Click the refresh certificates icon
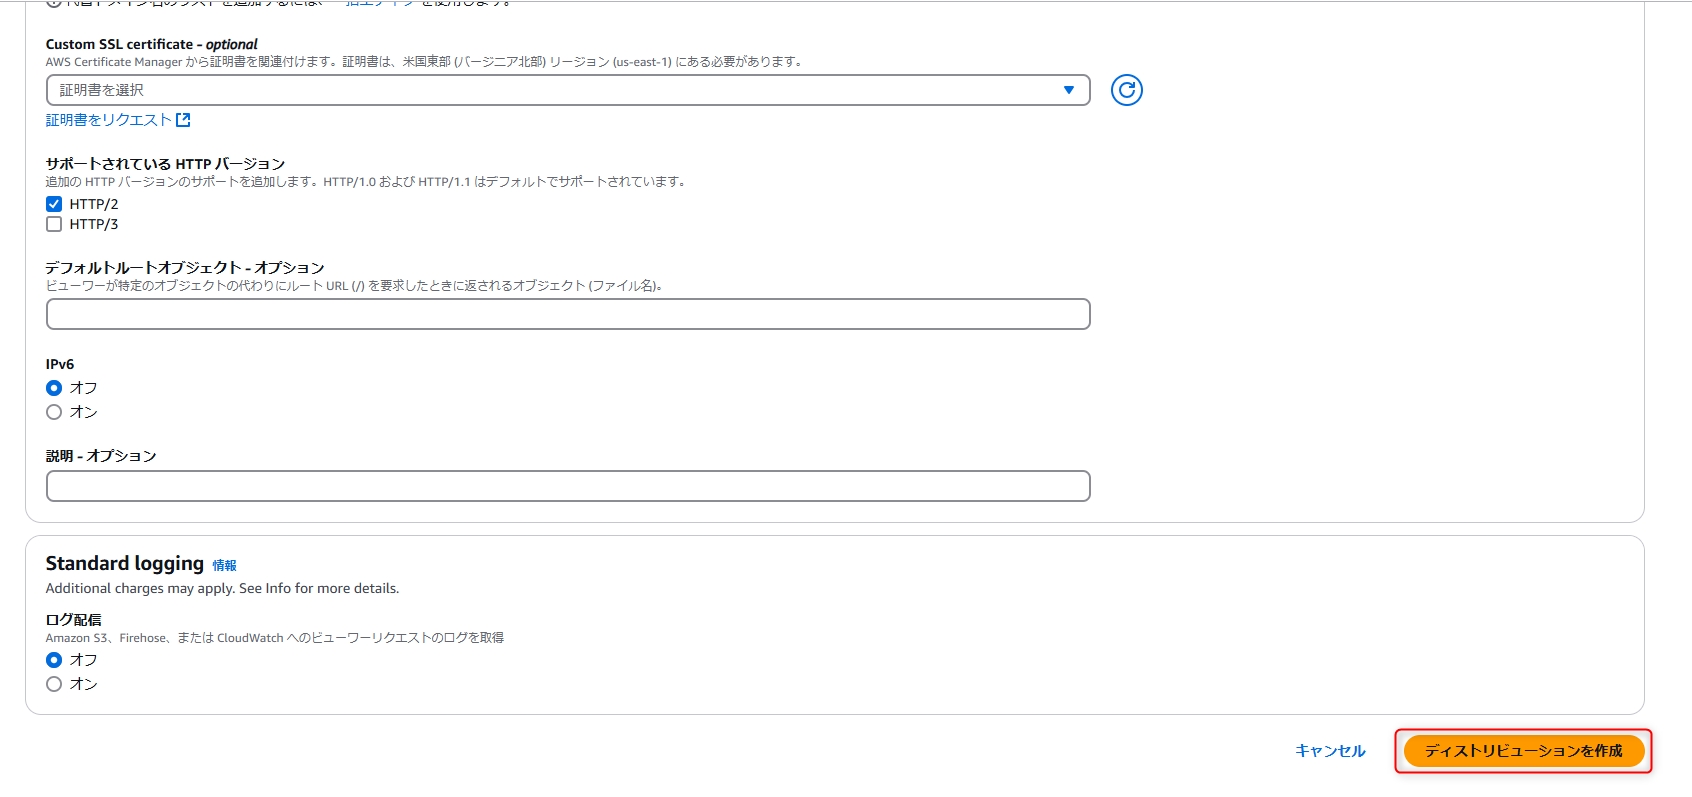 pyautogui.click(x=1126, y=90)
